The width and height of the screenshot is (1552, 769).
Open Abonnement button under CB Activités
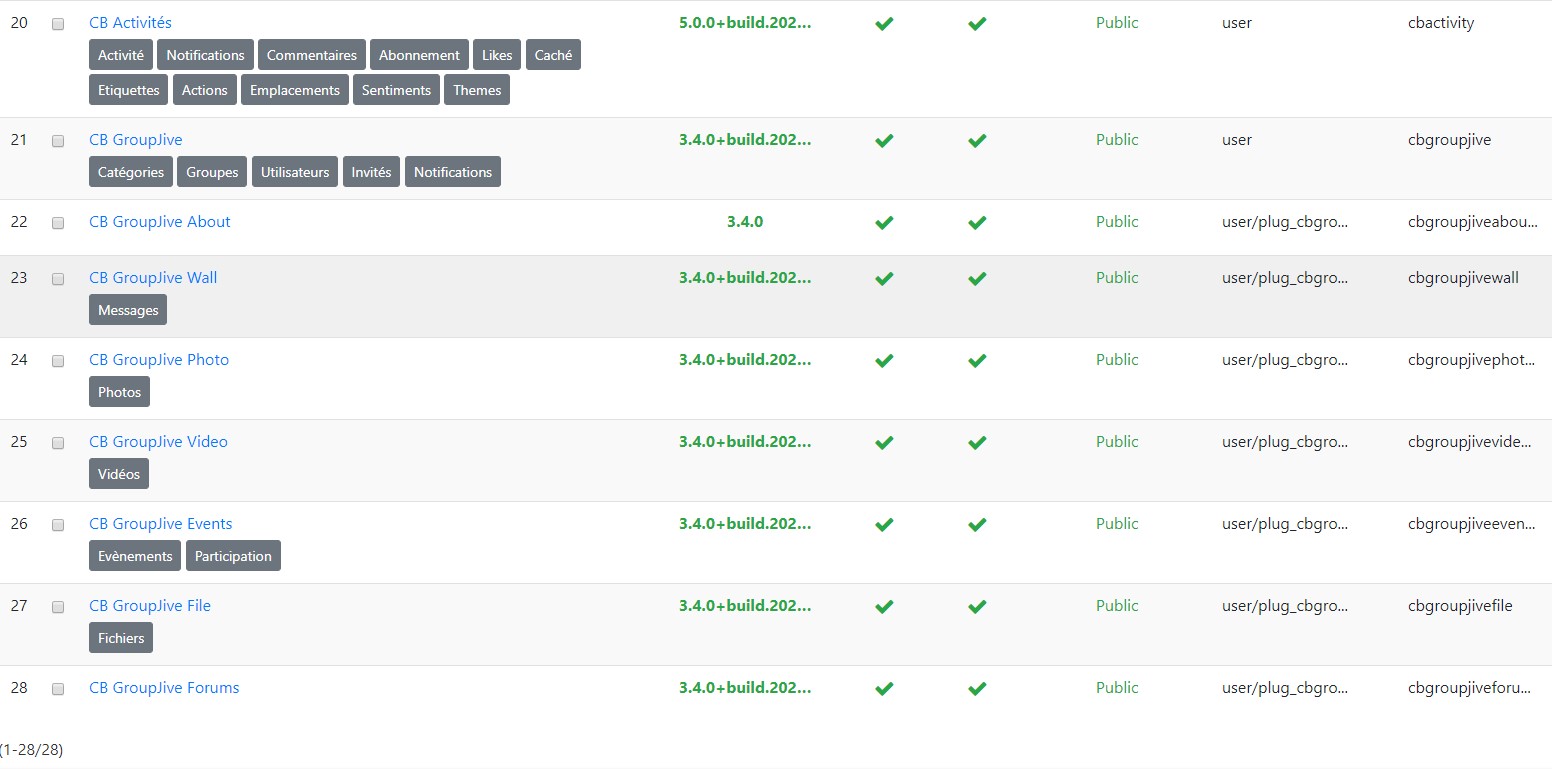(419, 55)
